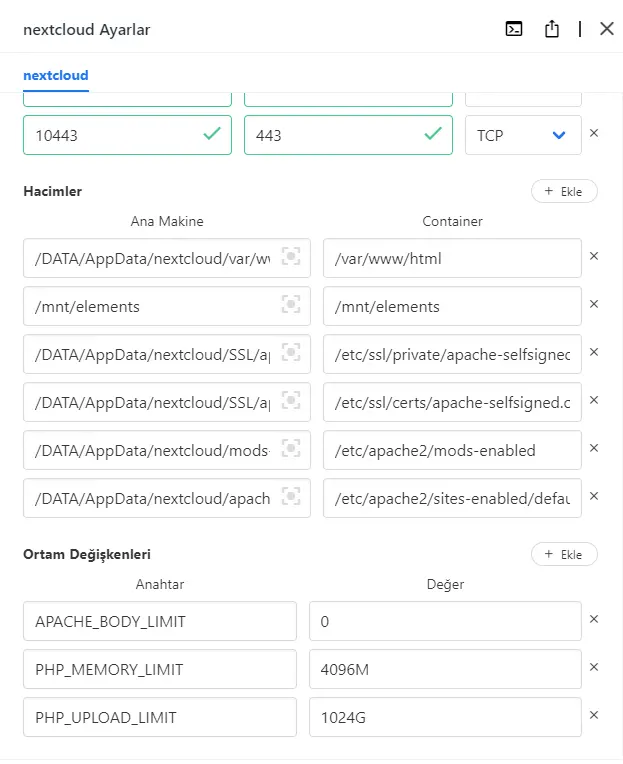Click the nextcloud Ayarlar title text

click(87, 30)
